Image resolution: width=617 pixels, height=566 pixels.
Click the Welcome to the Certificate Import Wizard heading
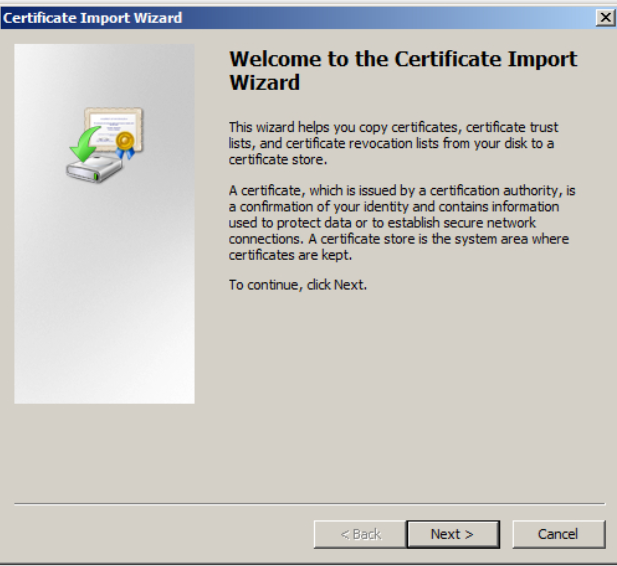(402, 70)
